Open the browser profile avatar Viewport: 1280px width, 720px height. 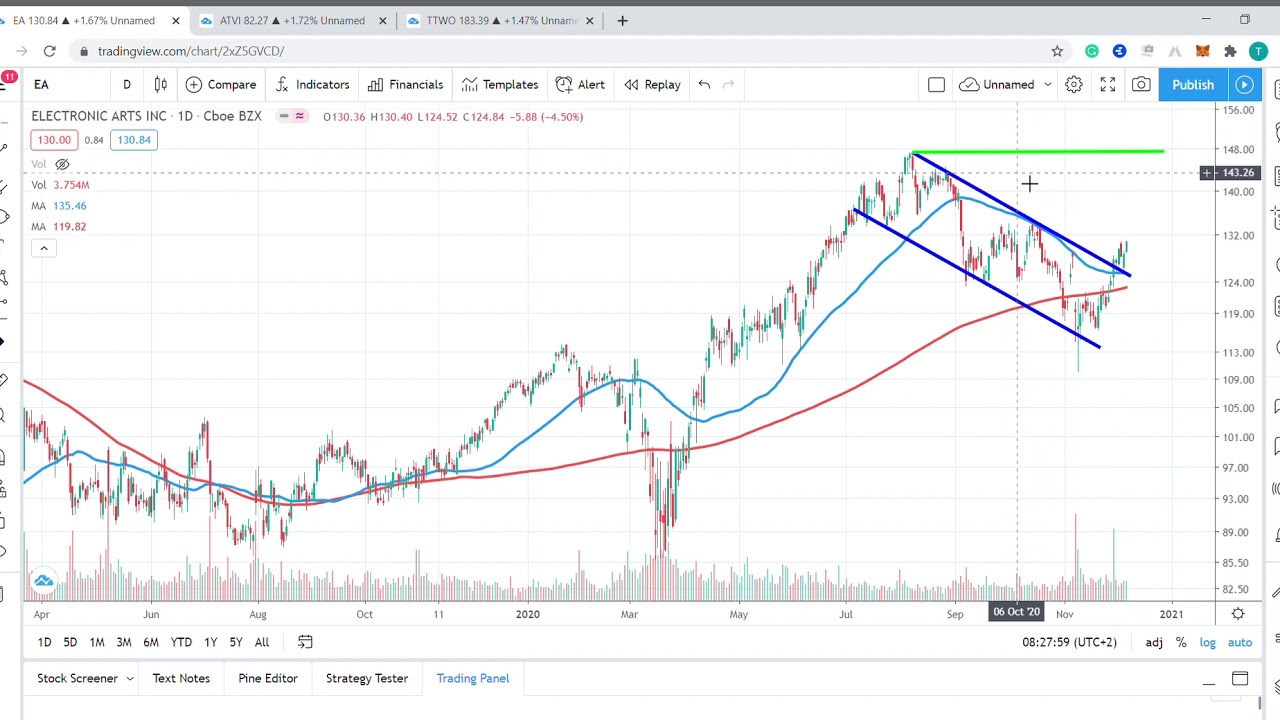(1258, 51)
